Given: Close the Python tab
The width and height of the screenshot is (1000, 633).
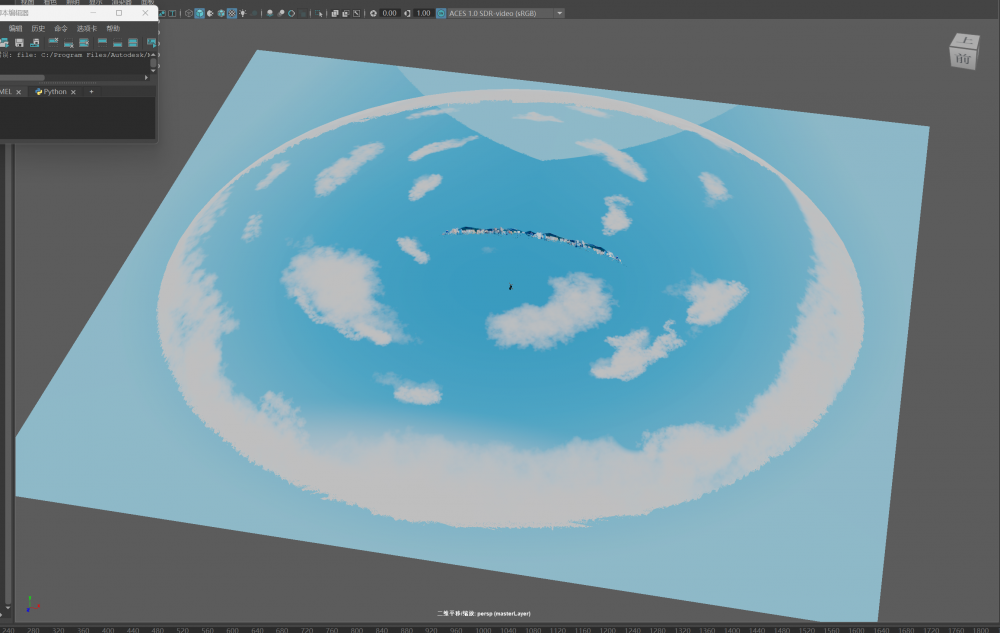Looking at the screenshot, I should [x=73, y=92].
